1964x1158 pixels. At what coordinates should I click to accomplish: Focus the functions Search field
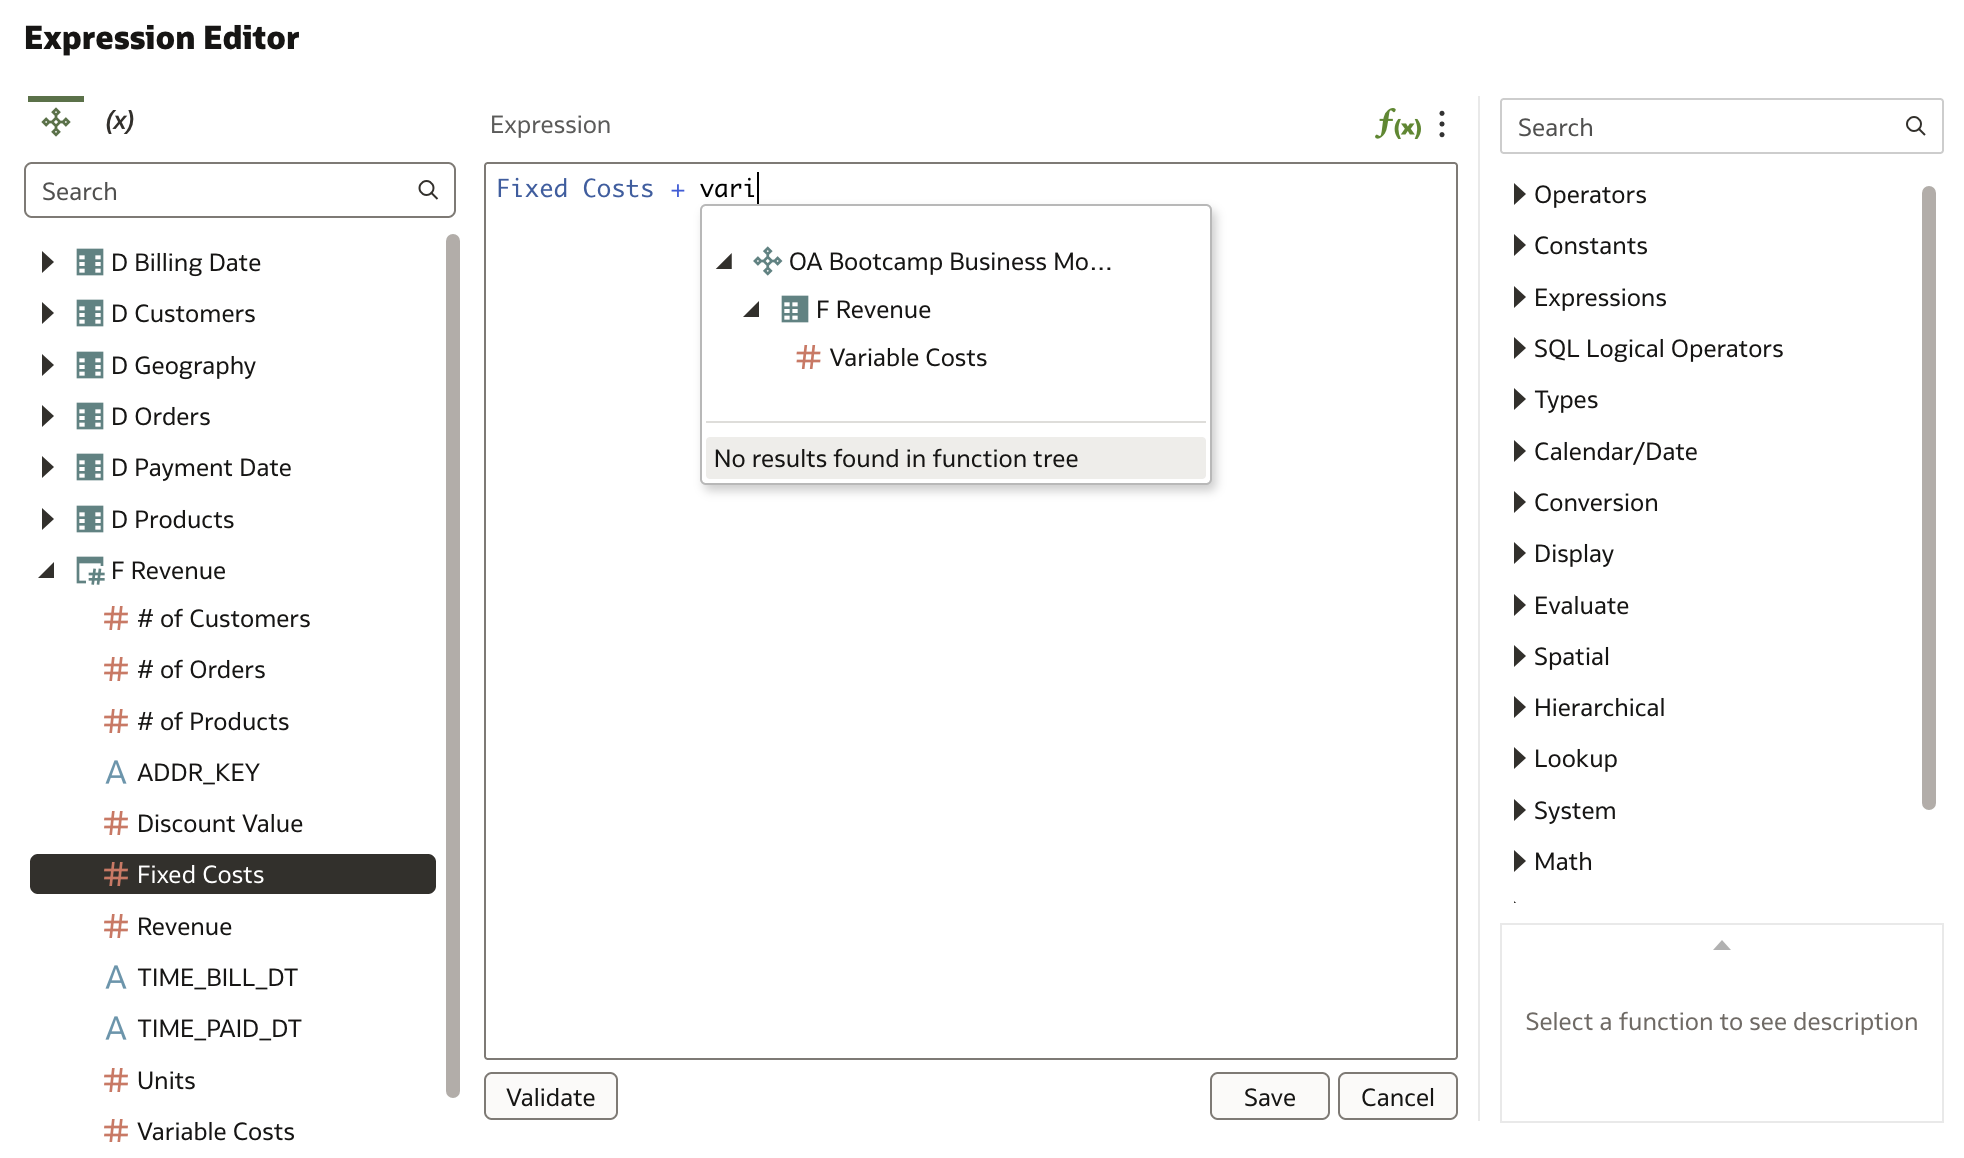coord(1721,126)
